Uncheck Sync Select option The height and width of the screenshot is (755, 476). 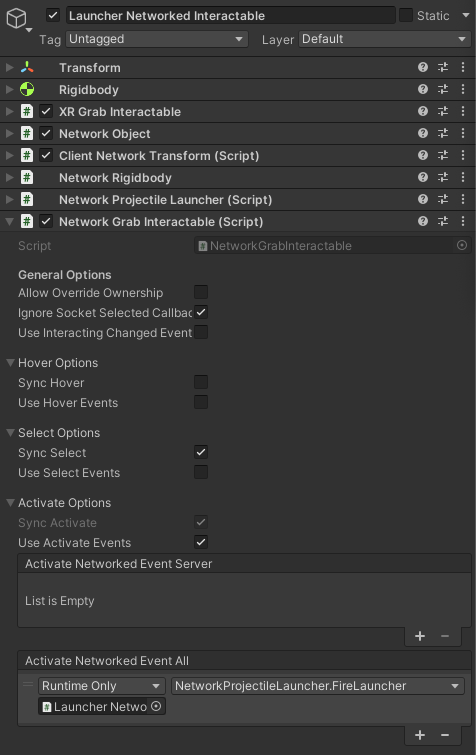point(201,452)
